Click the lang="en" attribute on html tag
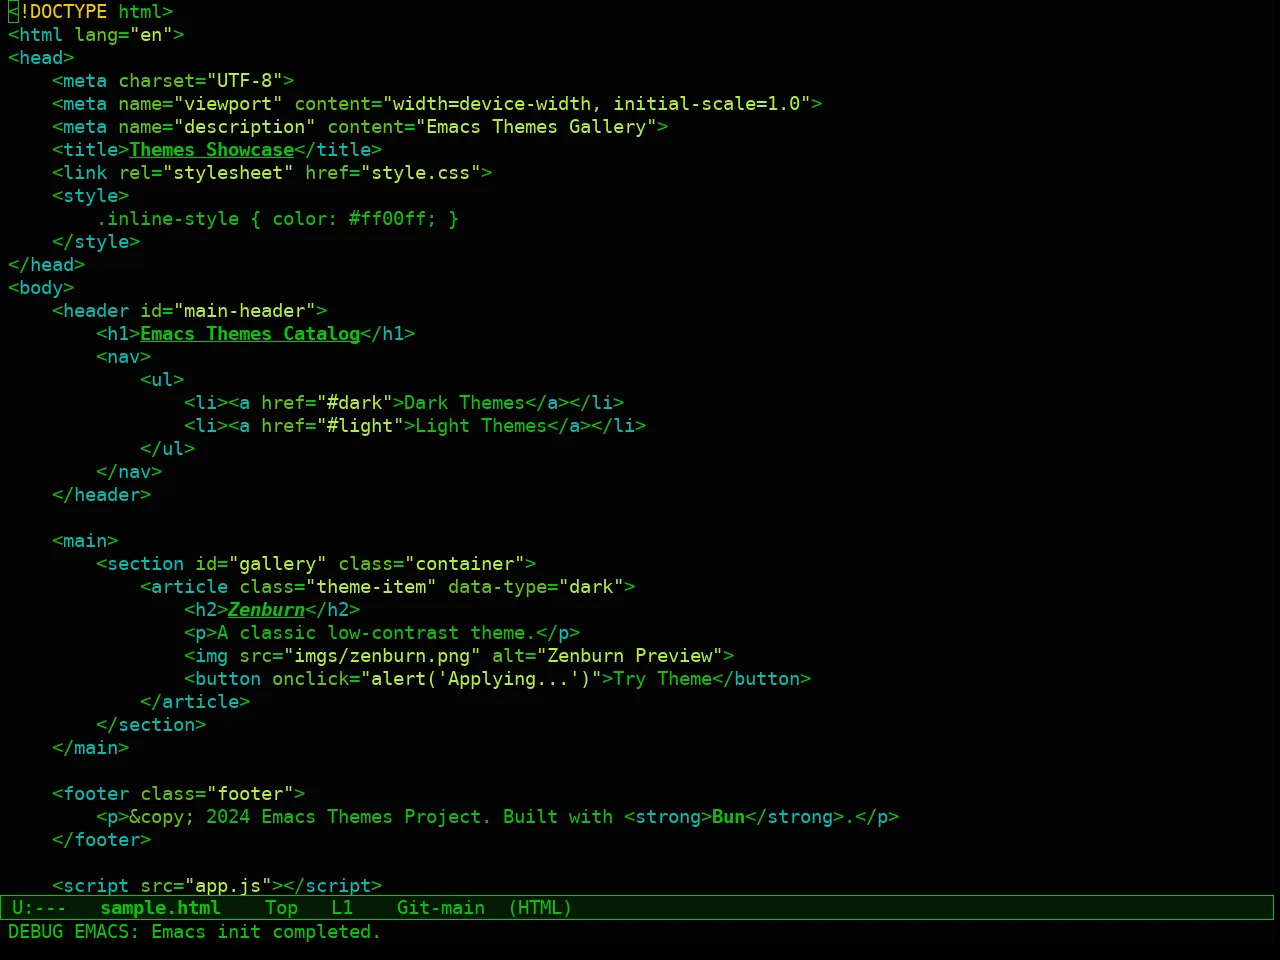The width and height of the screenshot is (1280, 960). tap(124, 35)
